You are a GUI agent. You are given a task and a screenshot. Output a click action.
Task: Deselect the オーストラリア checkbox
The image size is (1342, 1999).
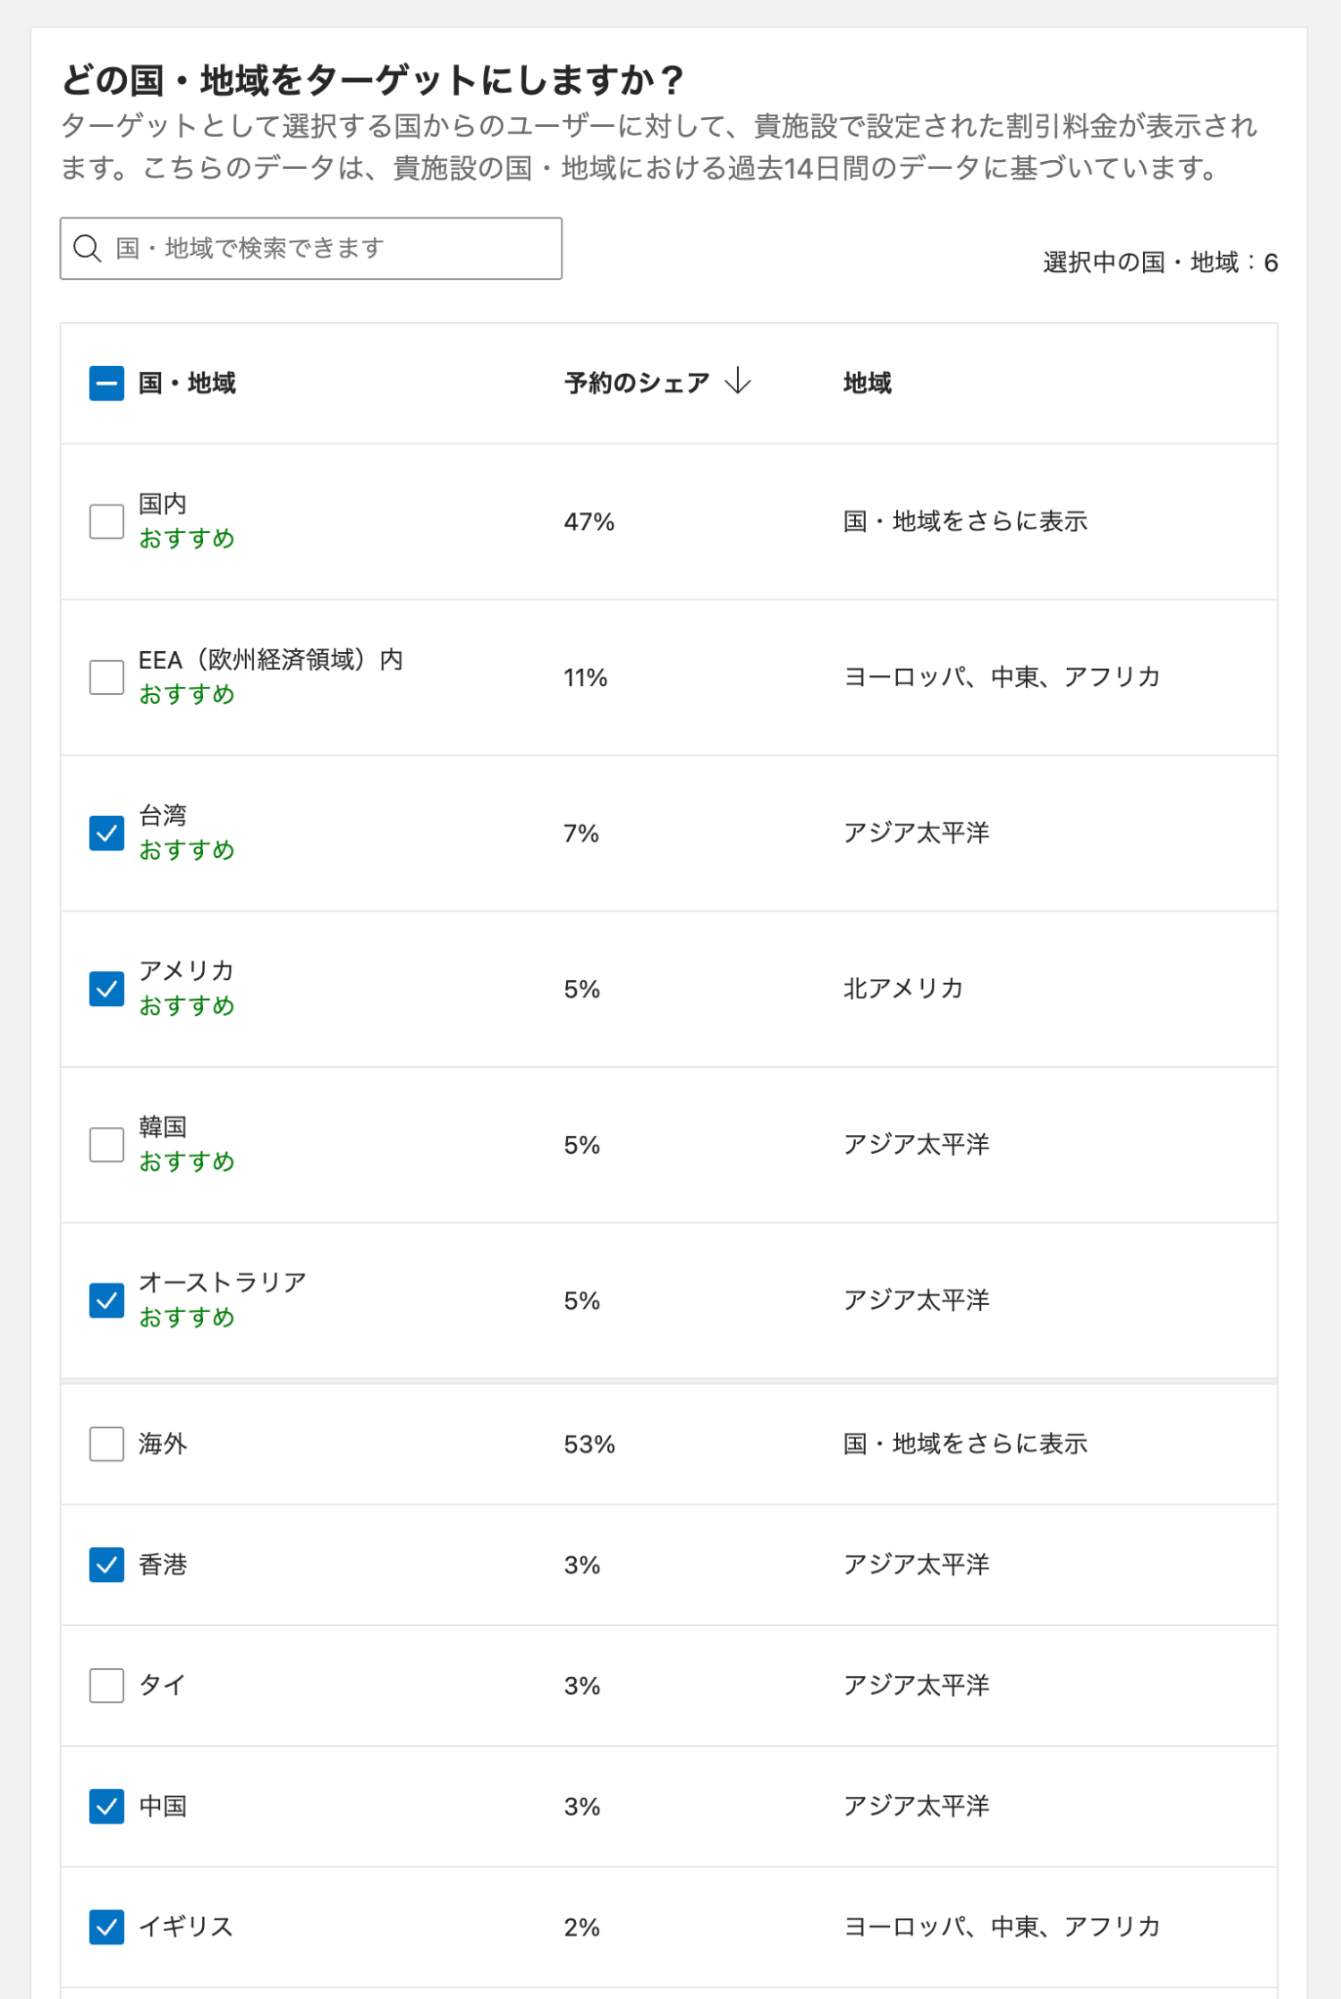[106, 1300]
